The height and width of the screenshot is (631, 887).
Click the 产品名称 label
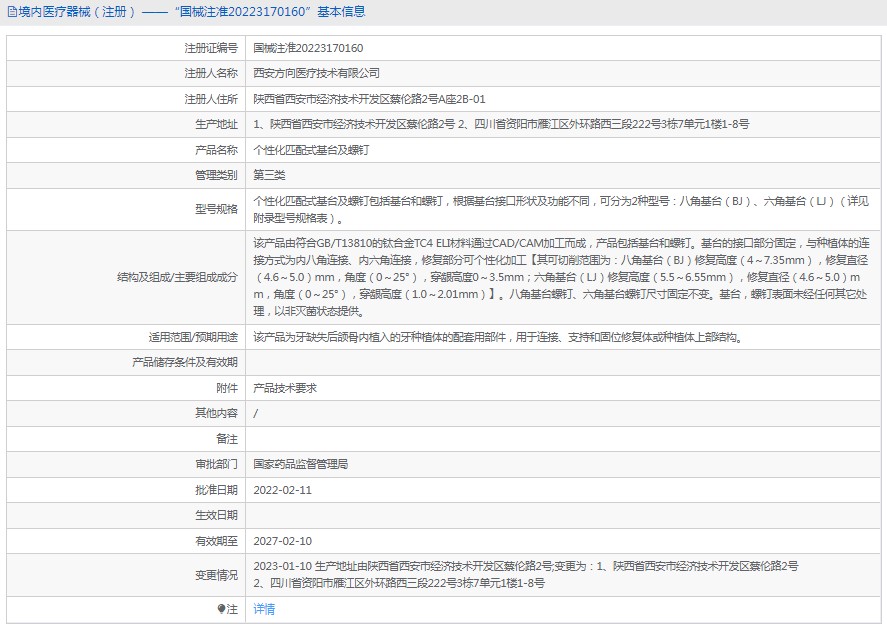[217, 150]
